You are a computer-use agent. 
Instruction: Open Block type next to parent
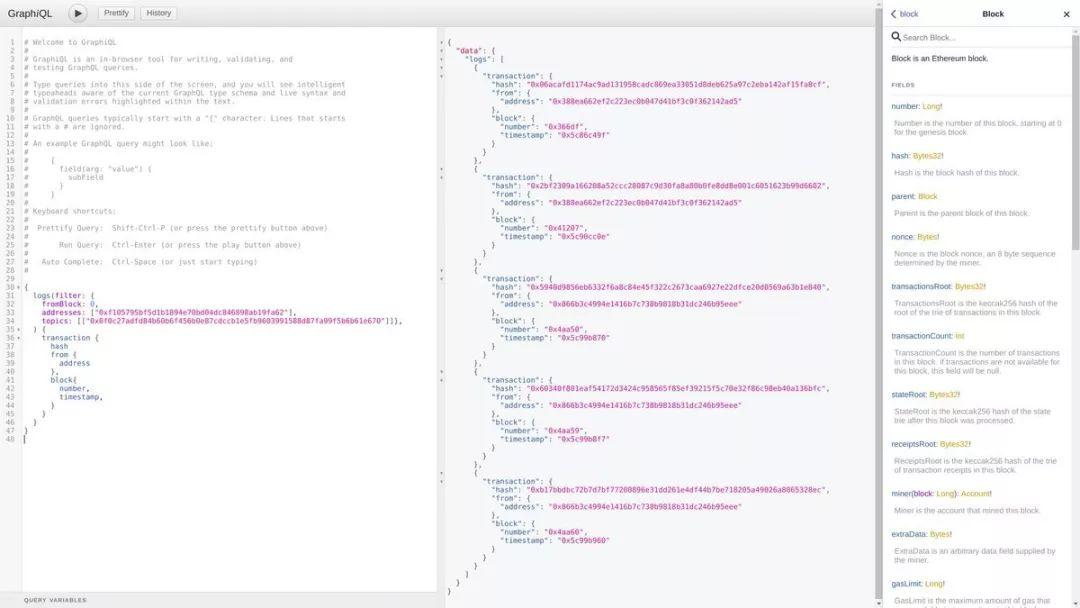click(928, 196)
